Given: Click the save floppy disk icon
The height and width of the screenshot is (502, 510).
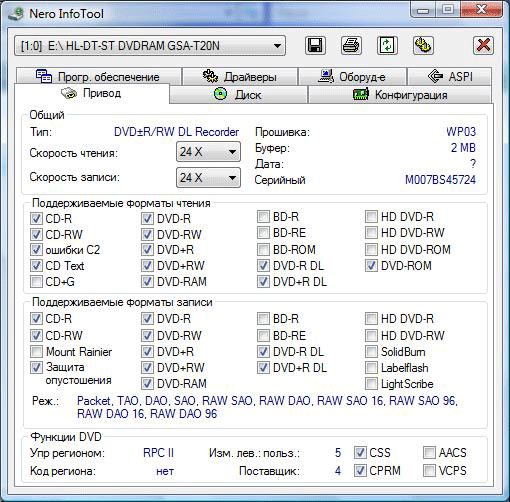Looking at the screenshot, I should (315, 45).
